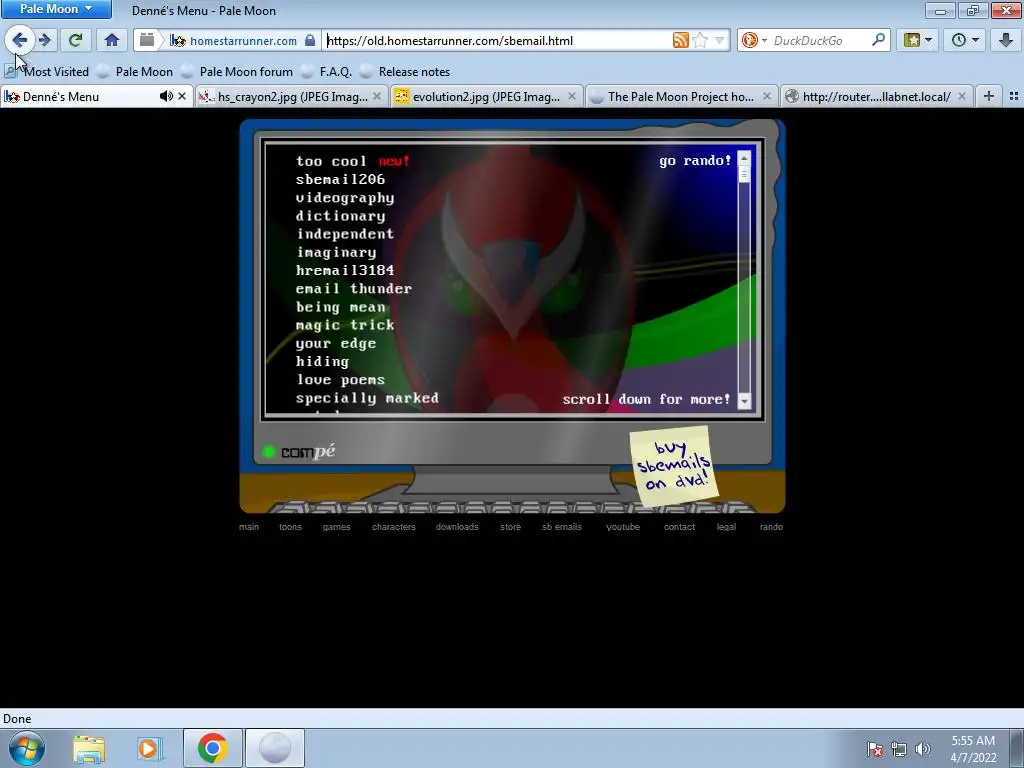Subscribe via the RSS feed icon
This screenshot has height=768, width=1024.
[680, 40]
